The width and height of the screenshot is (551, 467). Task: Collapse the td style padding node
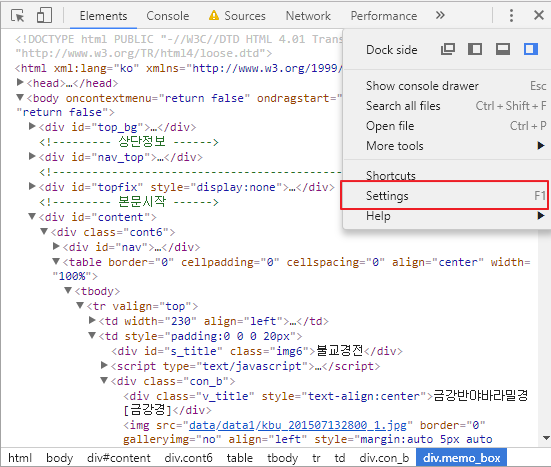coord(92,335)
